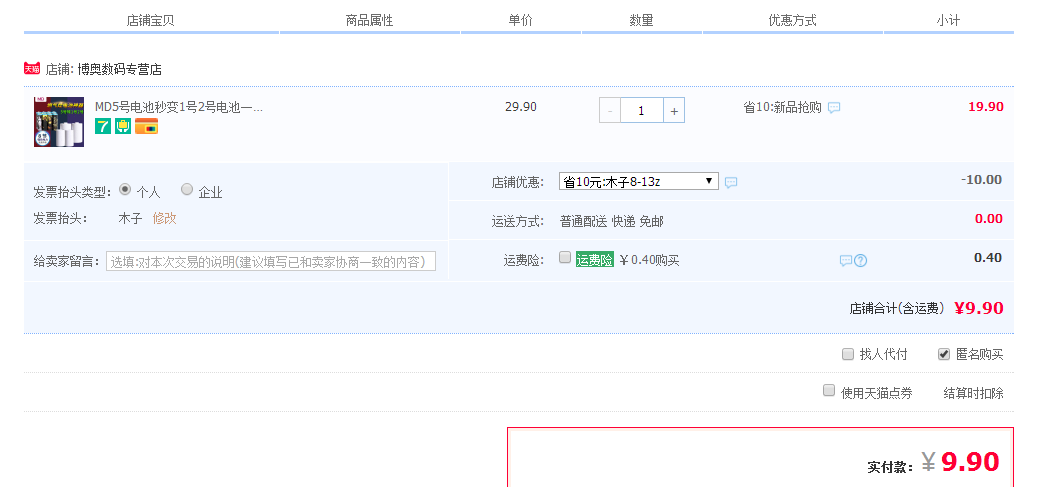Open the 店铺优惠 discount dropdown
Screen dimensions: 1037x487
coord(638,181)
